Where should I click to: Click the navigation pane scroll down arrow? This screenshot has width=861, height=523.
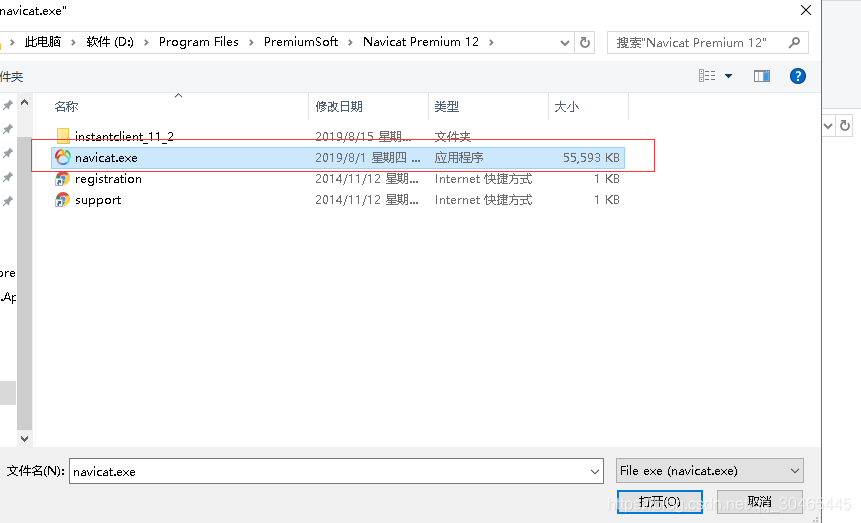tap(24, 438)
